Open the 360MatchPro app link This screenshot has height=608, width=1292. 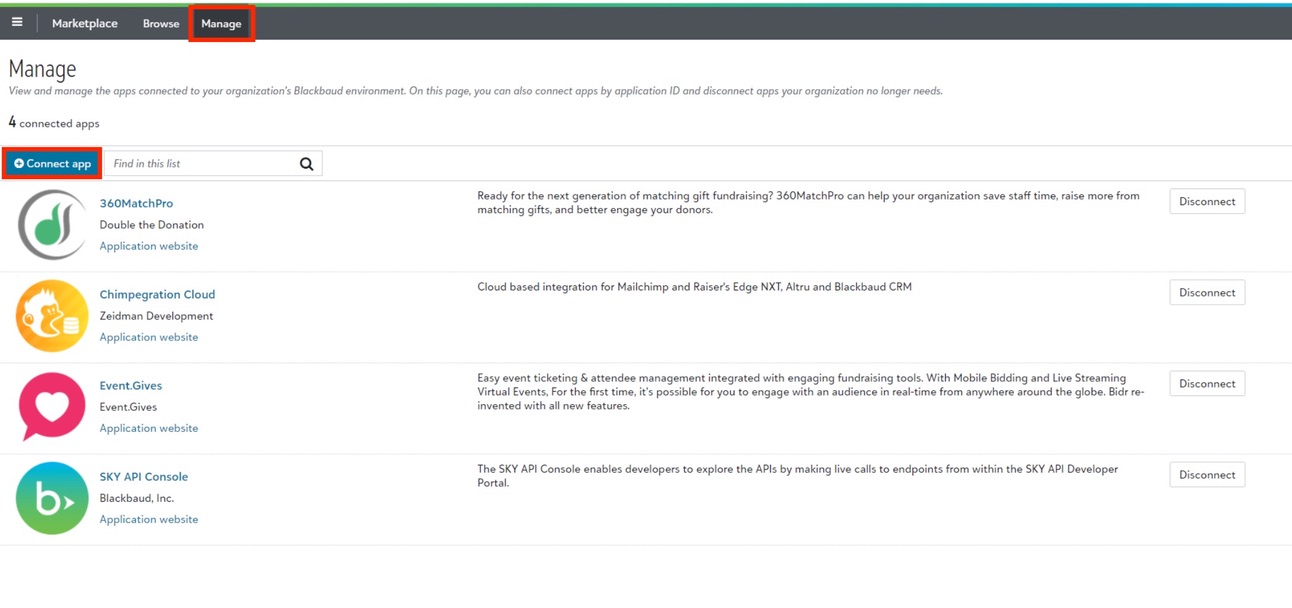(x=136, y=203)
